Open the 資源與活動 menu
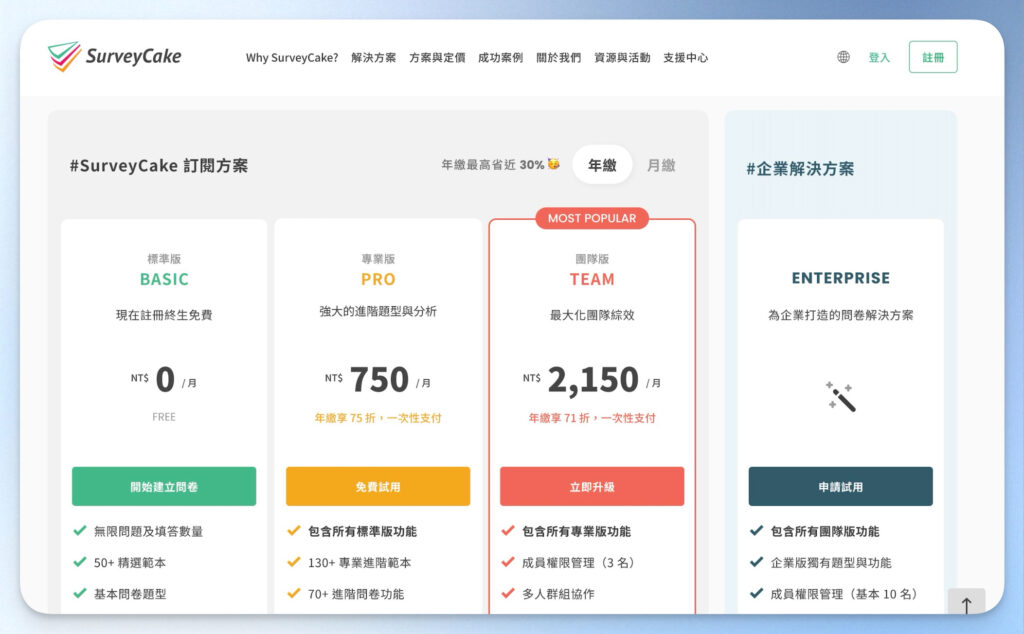 point(622,57)
